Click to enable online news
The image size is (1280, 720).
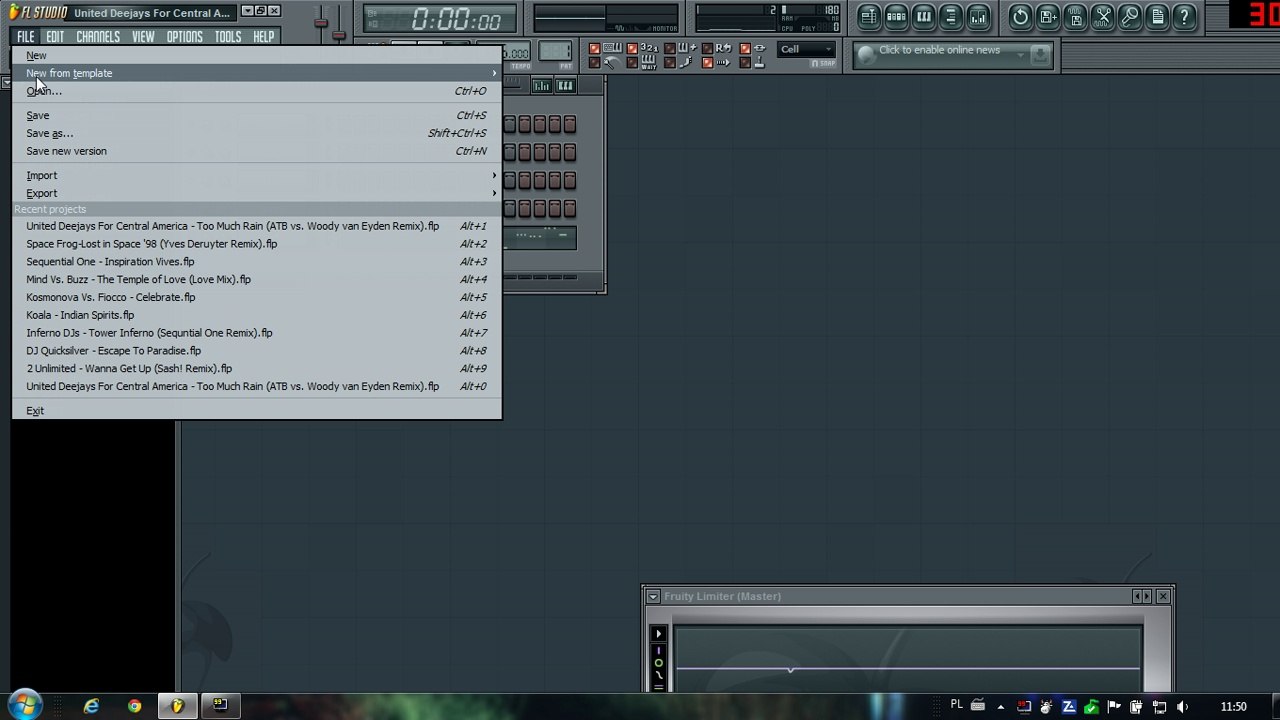click(939, 50)
